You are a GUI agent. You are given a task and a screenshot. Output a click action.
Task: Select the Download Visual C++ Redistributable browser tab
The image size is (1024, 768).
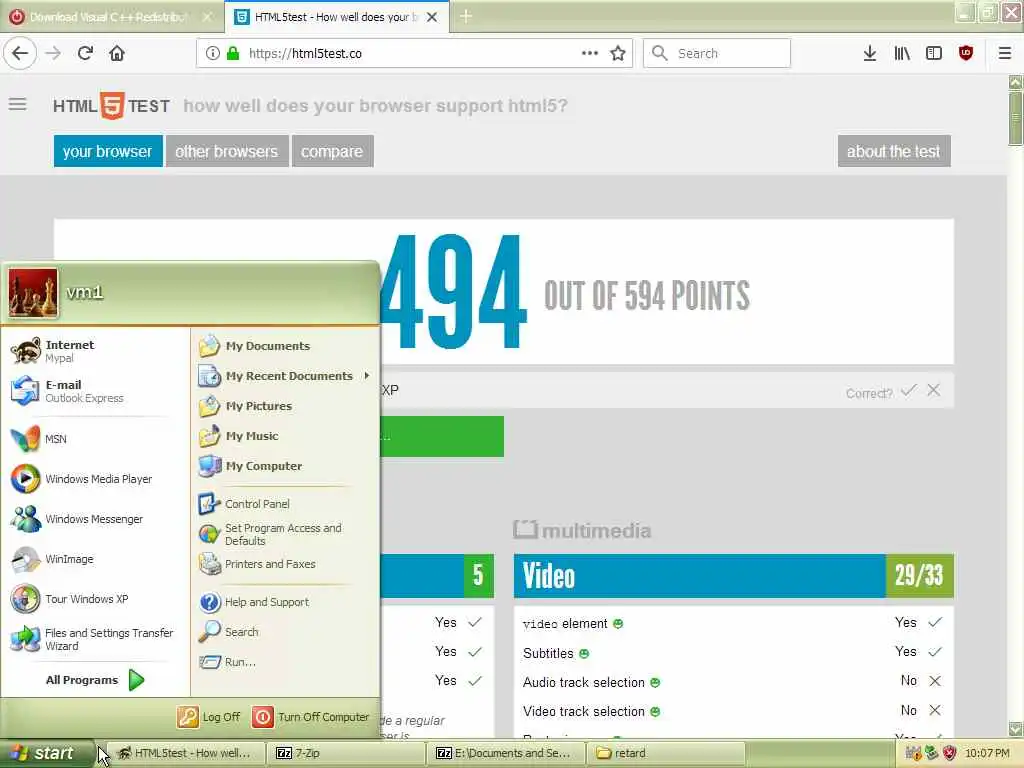tap(111, 17)
